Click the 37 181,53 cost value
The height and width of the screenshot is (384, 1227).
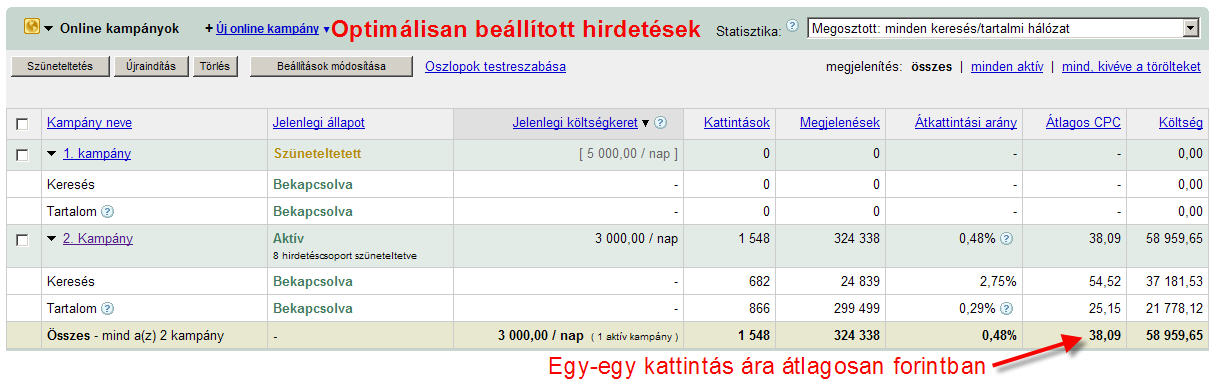(x=1173, y=282)
